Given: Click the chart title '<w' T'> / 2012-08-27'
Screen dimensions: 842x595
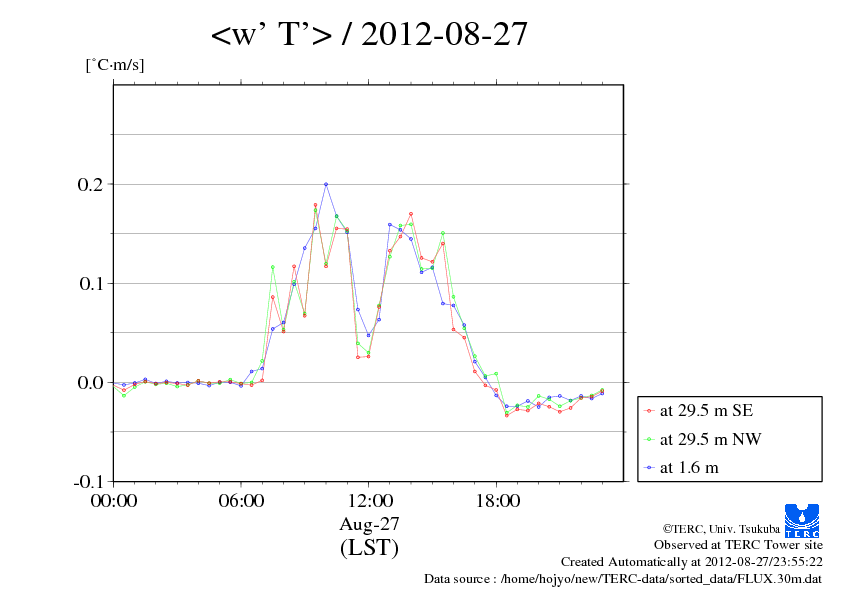Looking at the screenshot, I should coord(369,34).
